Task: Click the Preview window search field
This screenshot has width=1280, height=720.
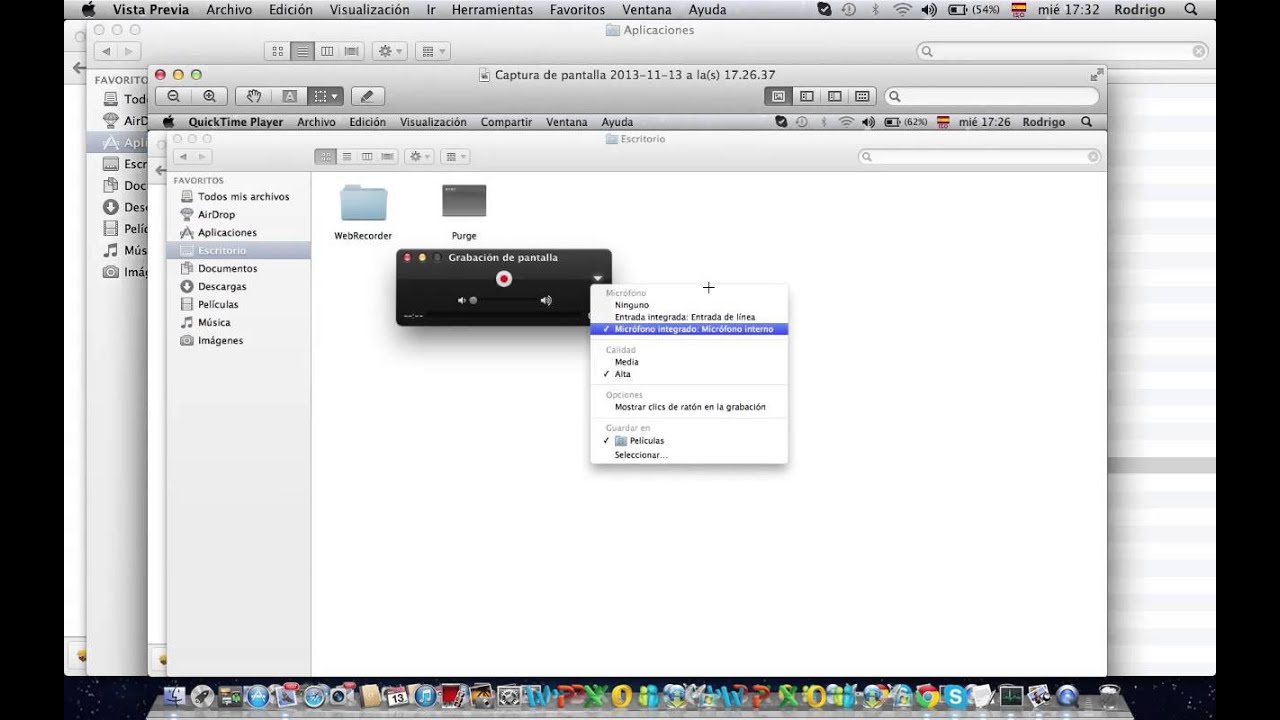Action: (991, 96)
